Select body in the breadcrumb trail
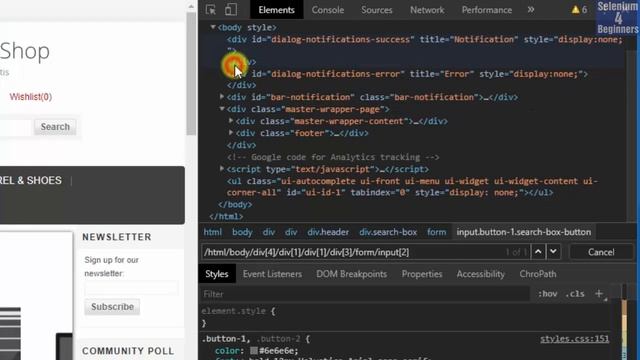 [x=242, y=232]
